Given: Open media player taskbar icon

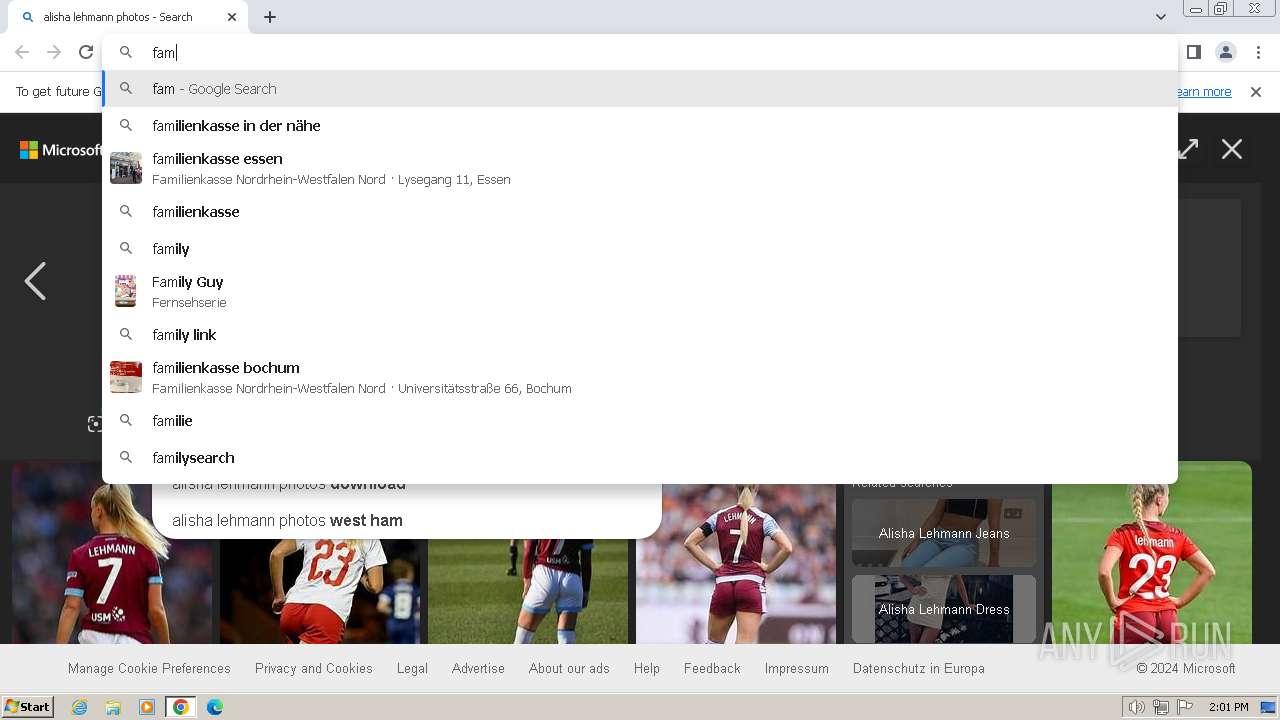Looking at the screenshot, I should point(147,707).
